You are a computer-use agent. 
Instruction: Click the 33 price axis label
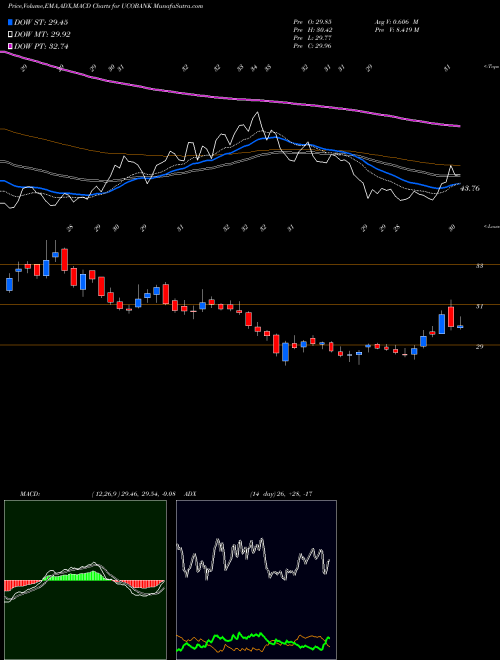tap(479, 266)
